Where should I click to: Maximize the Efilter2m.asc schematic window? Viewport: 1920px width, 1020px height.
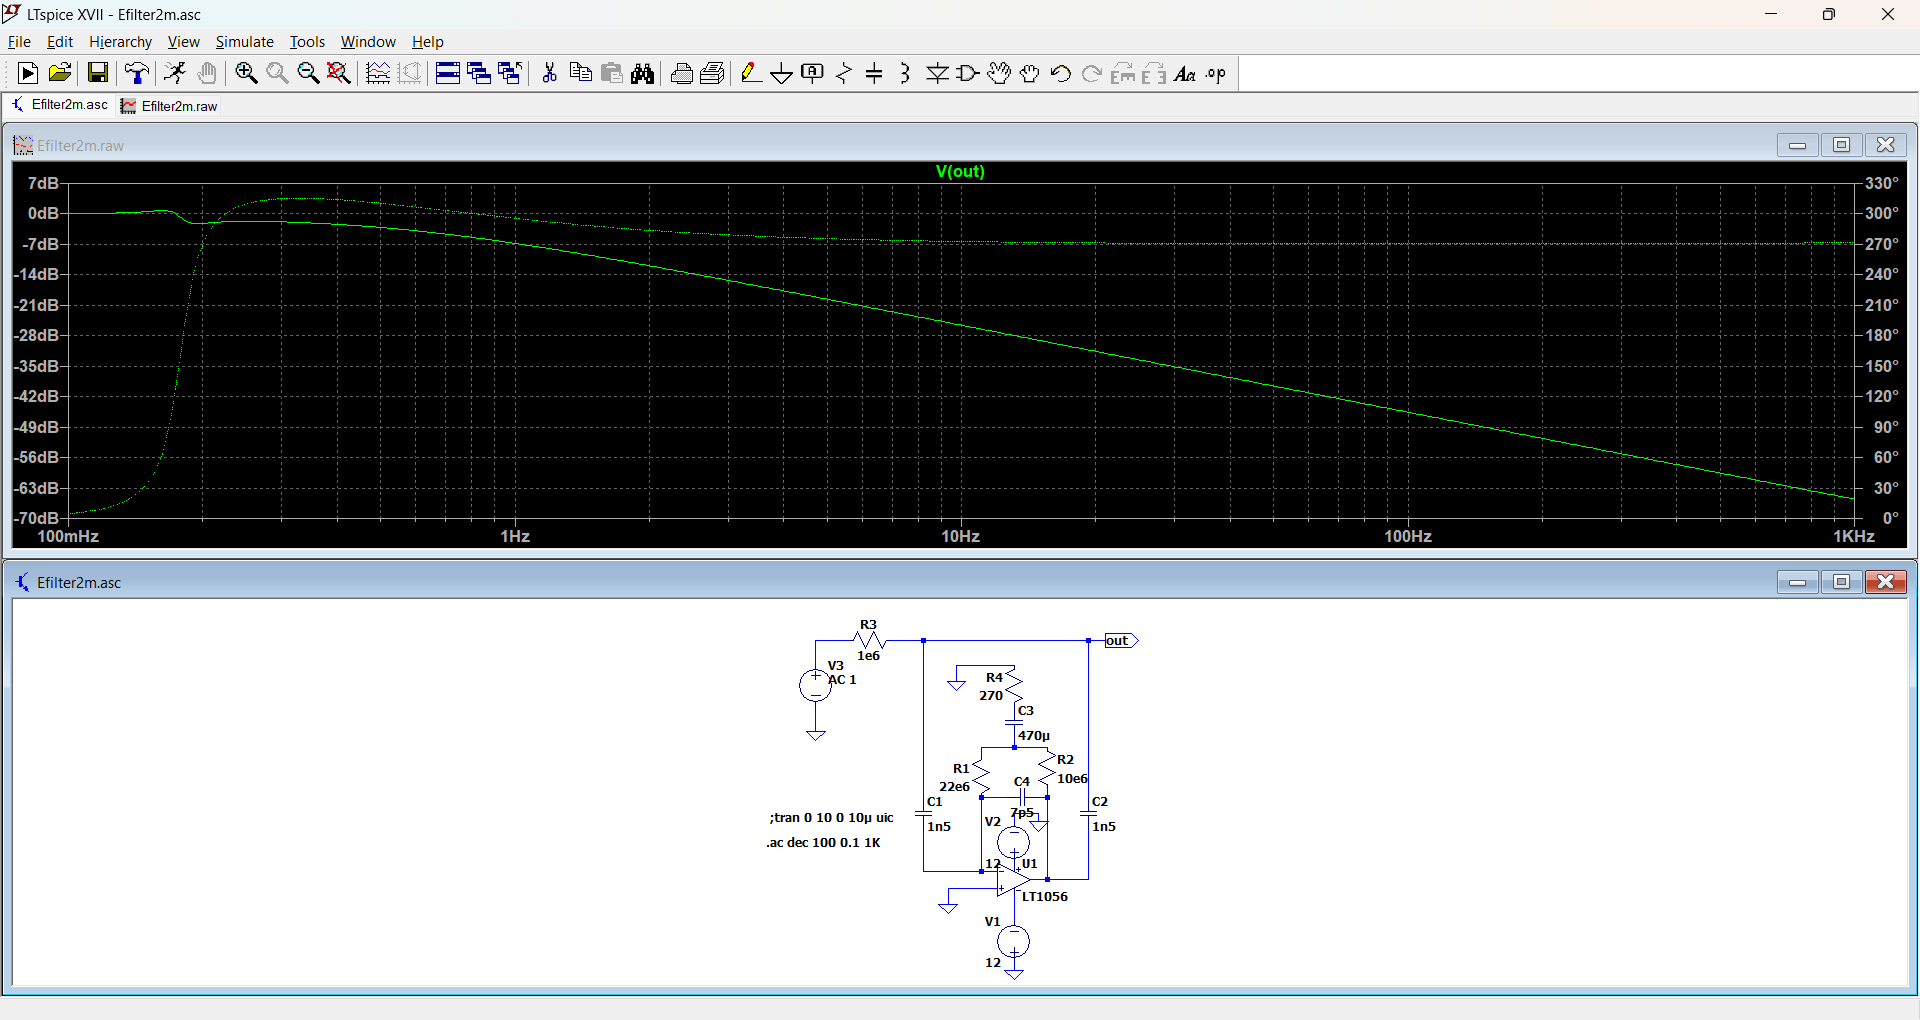click(1841, 582)
